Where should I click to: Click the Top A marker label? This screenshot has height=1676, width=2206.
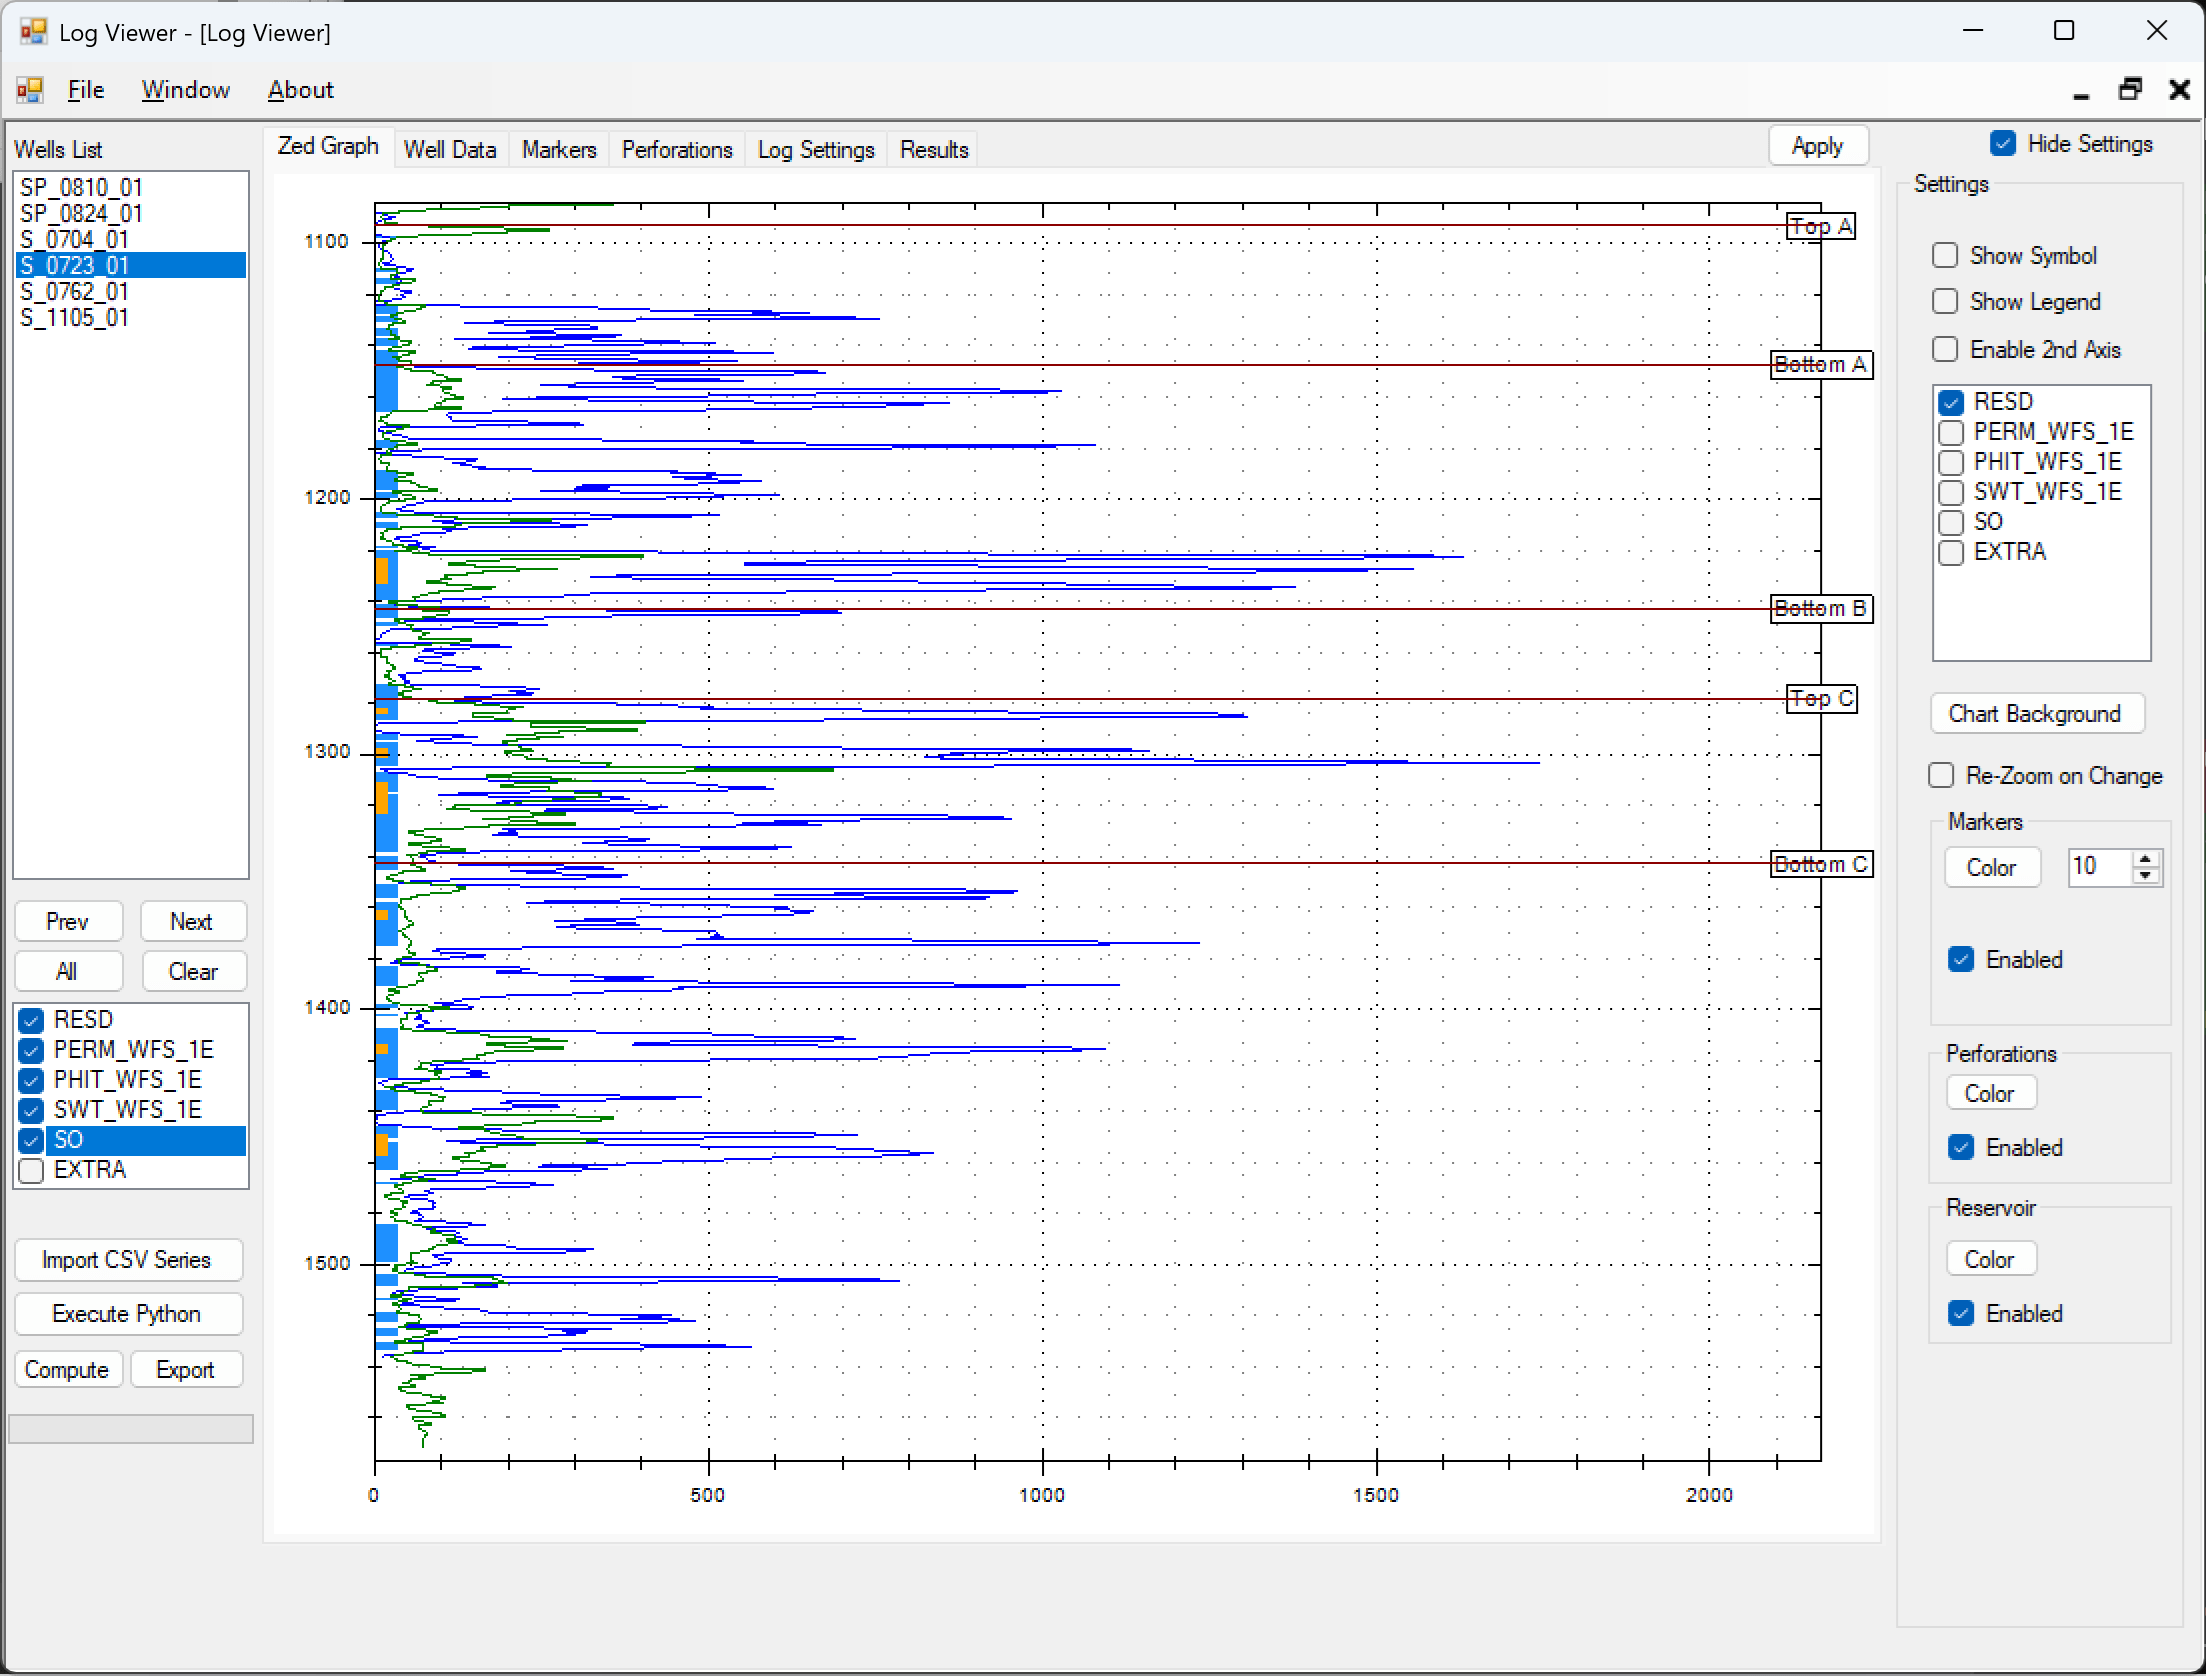(1821, 227)
